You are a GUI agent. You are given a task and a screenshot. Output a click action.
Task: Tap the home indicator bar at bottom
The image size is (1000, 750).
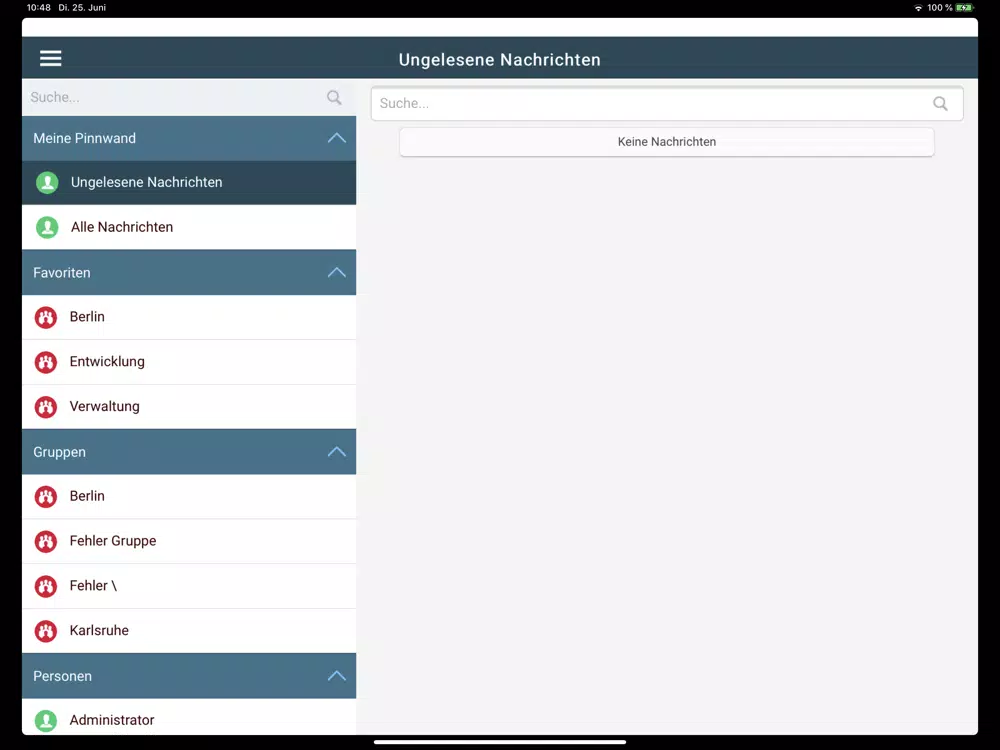pyautogui.click(x=500, y=742)
